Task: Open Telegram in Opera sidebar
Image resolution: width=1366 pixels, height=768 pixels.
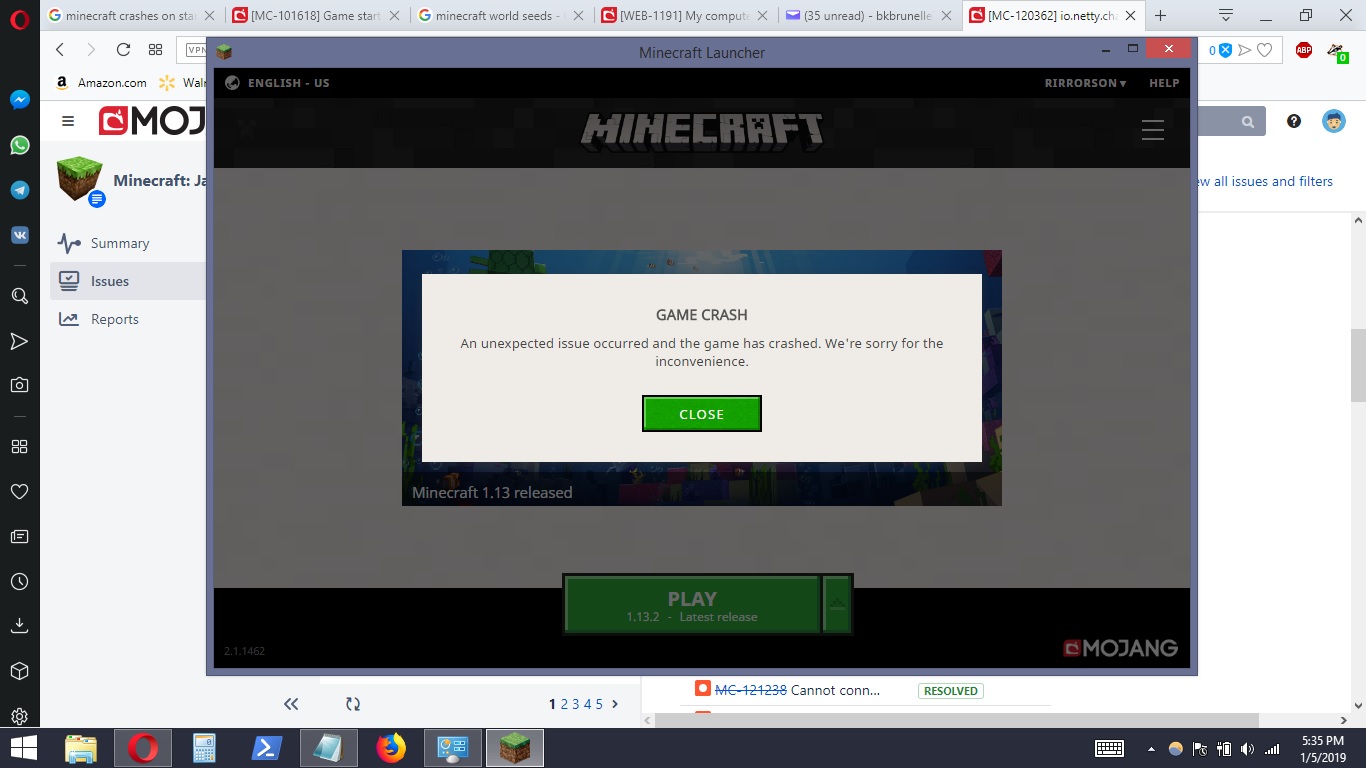Action: tap(19, 190)
